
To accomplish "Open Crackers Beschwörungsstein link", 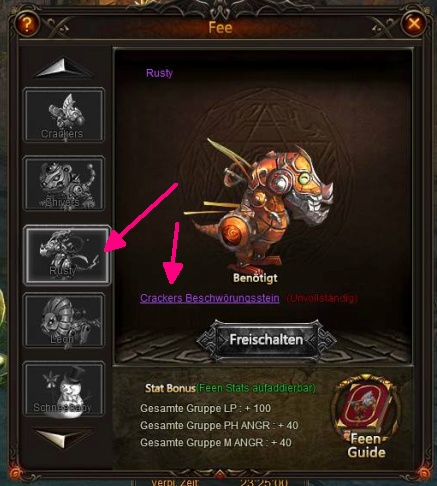I will [210, 298].
